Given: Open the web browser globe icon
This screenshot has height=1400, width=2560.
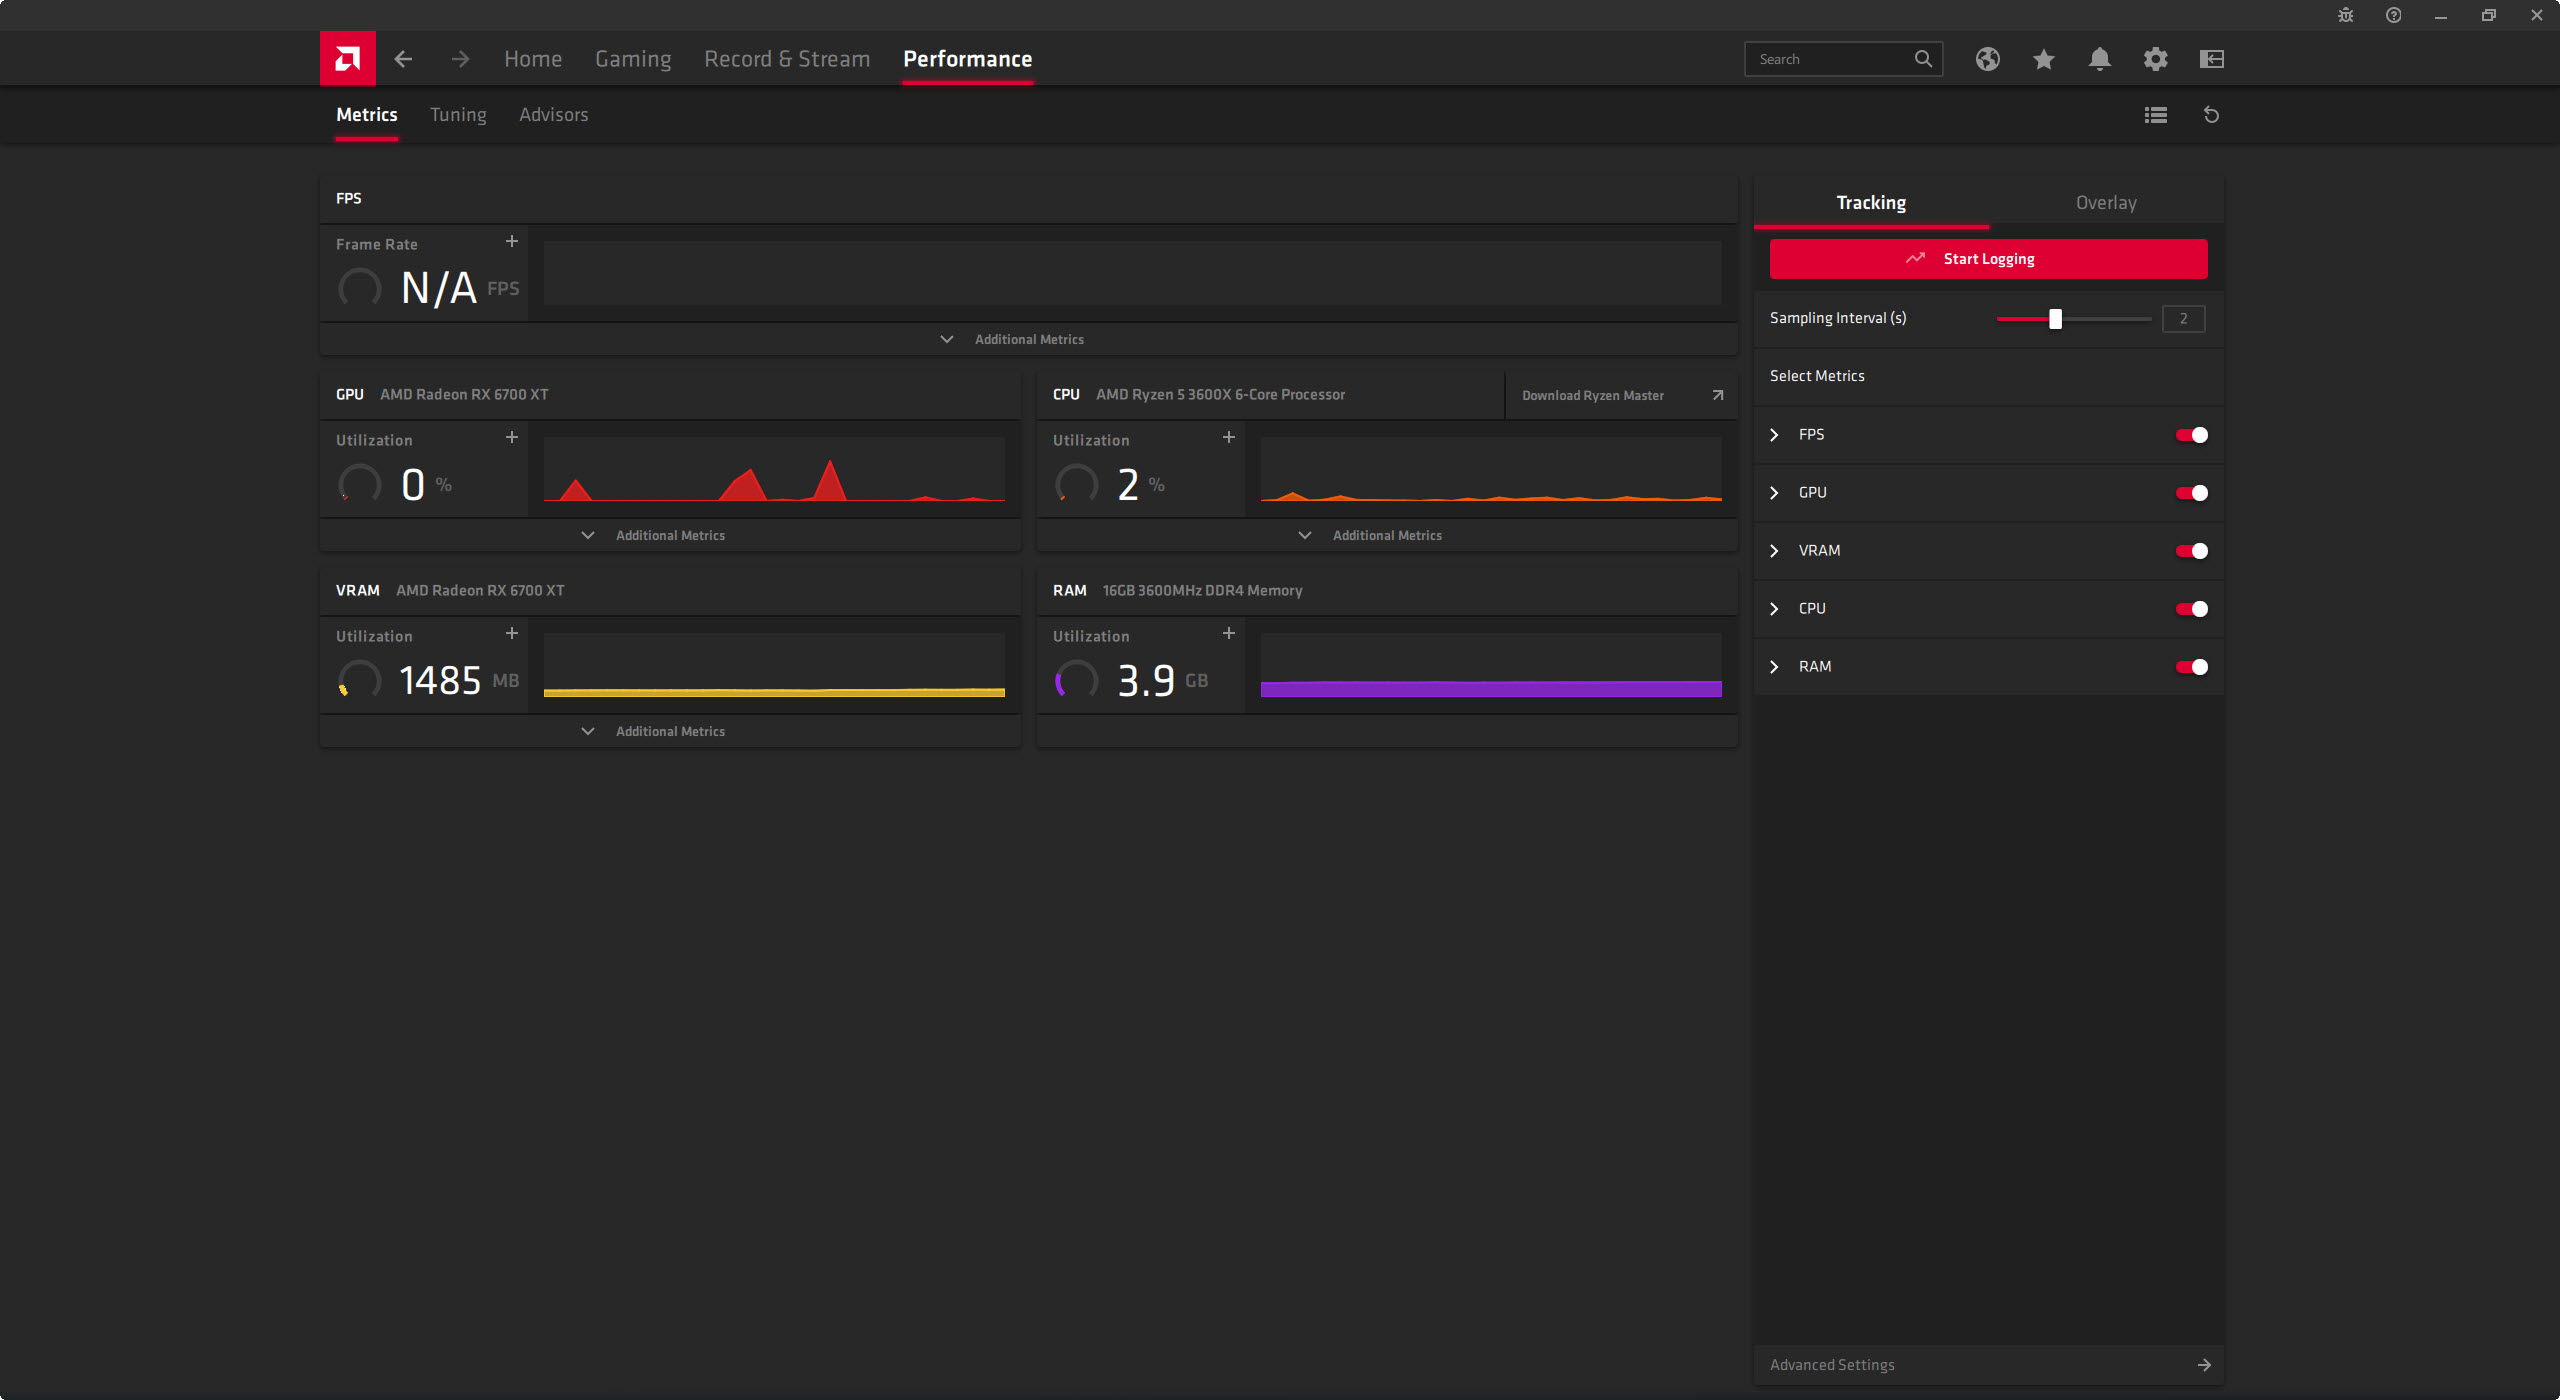Looking at the screenshot, I should point(1988,59).
